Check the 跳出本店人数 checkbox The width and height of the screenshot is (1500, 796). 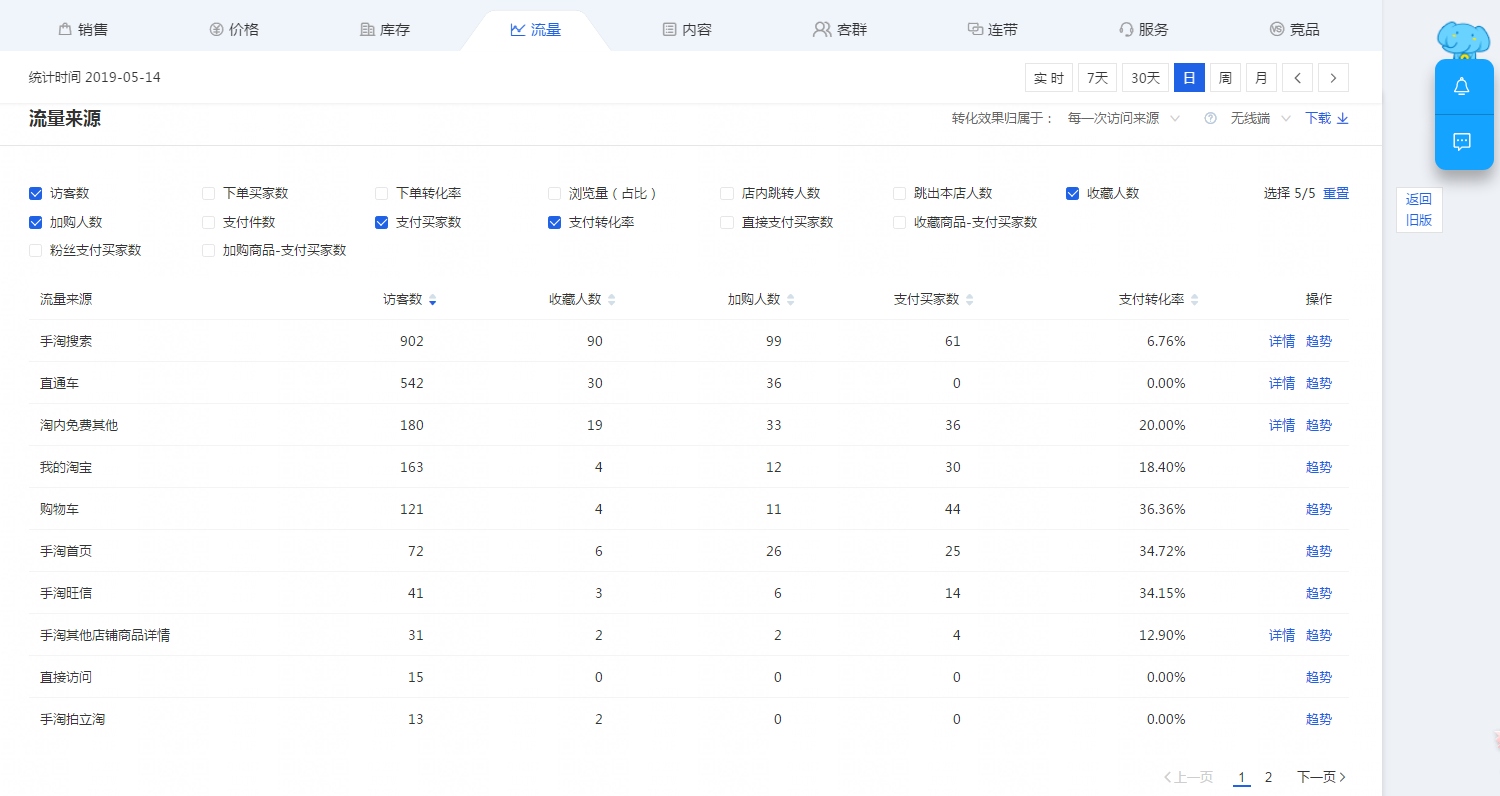899,193
